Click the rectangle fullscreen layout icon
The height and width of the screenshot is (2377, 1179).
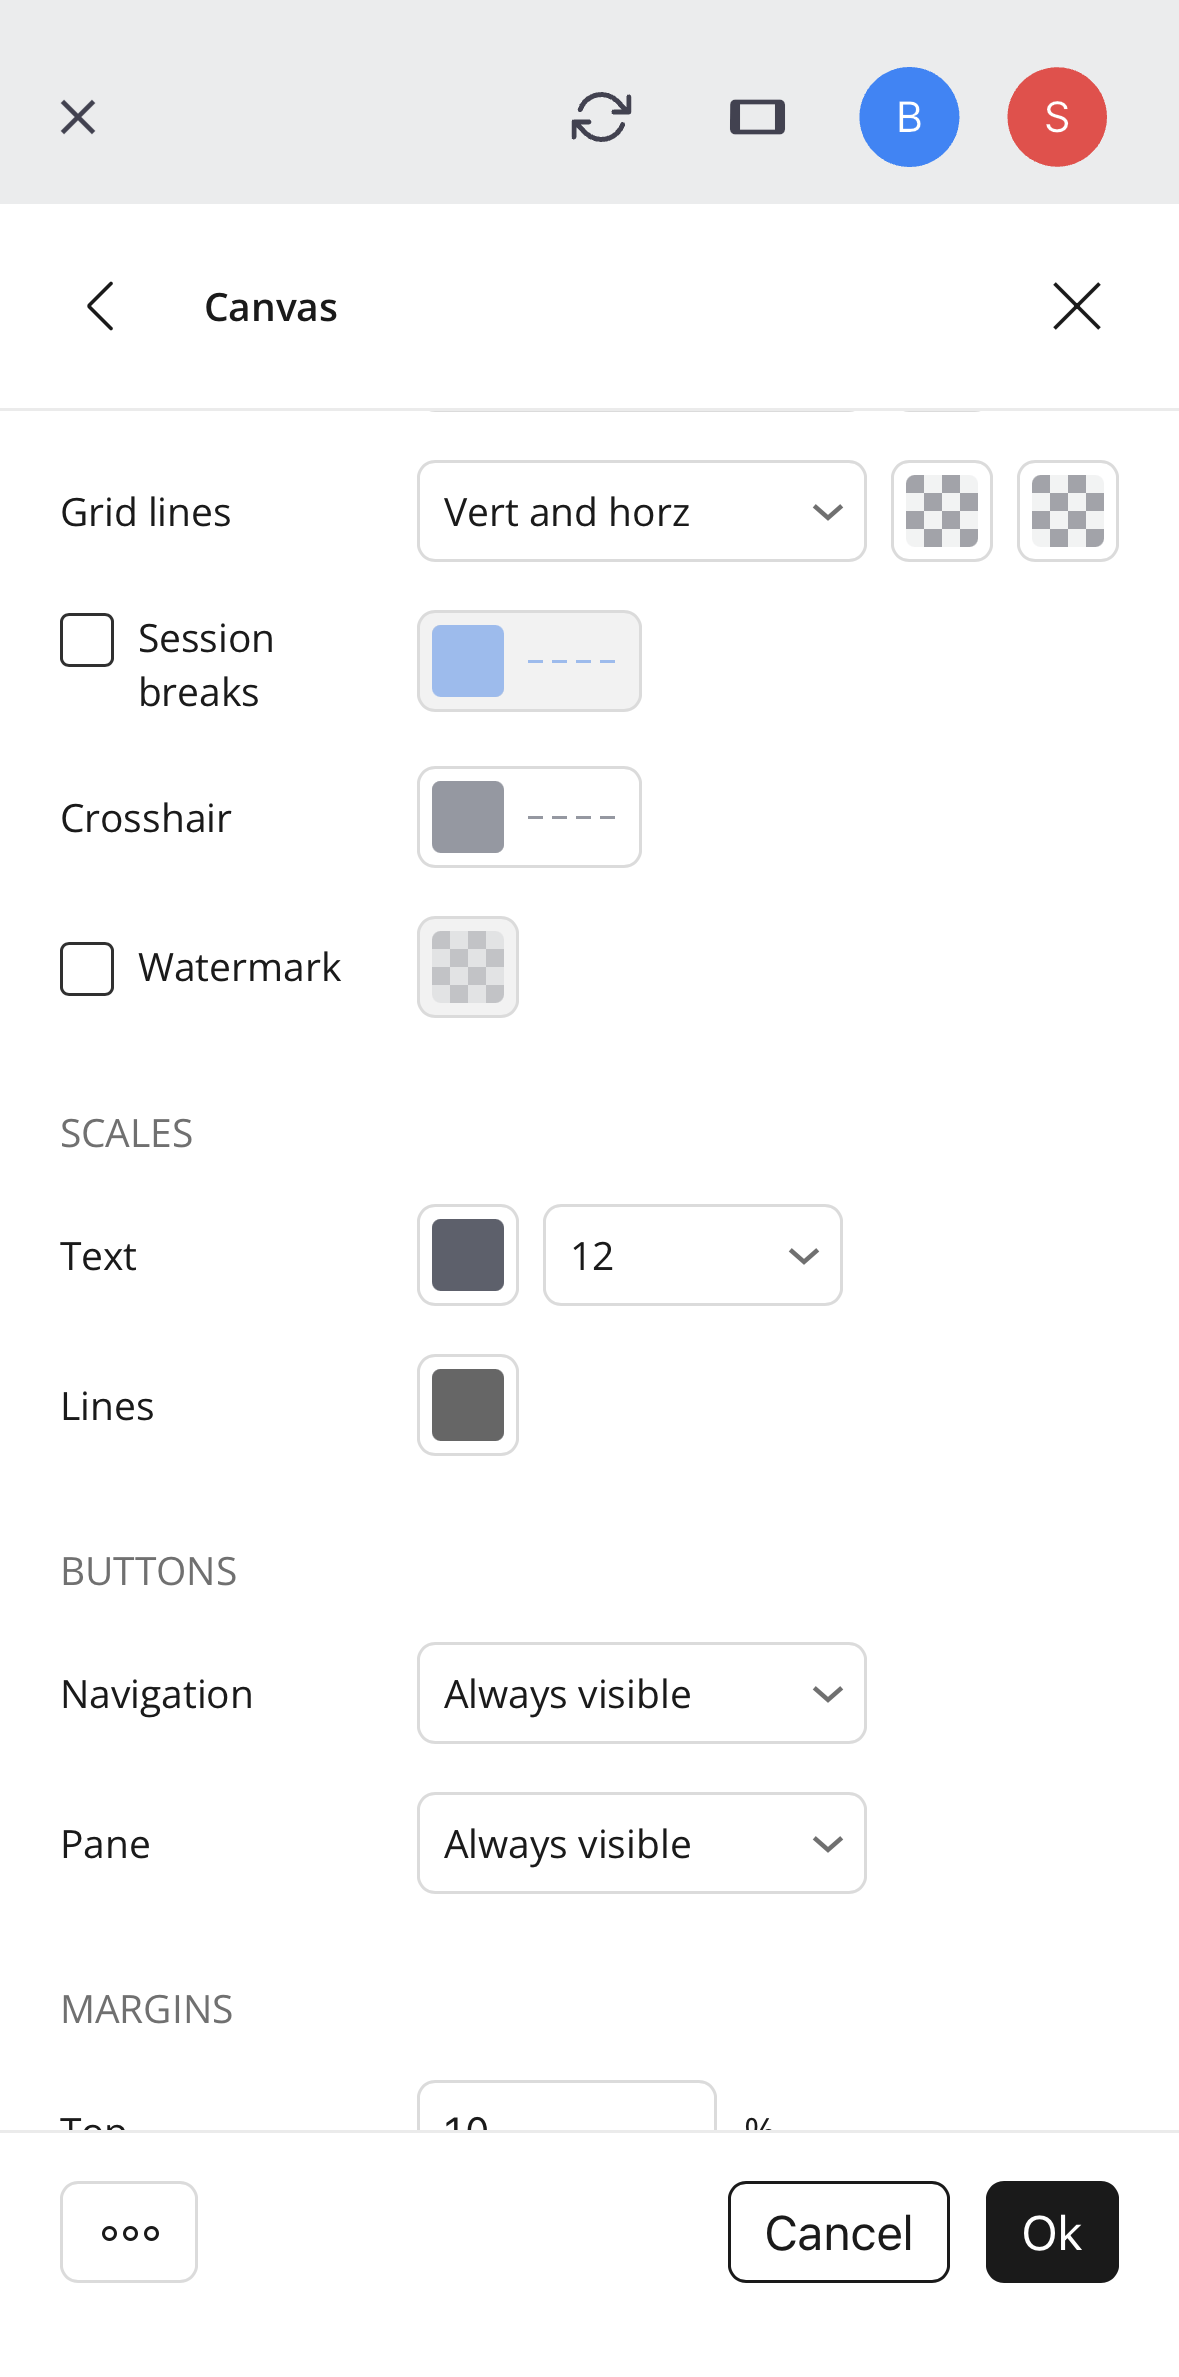coord(757,117)
